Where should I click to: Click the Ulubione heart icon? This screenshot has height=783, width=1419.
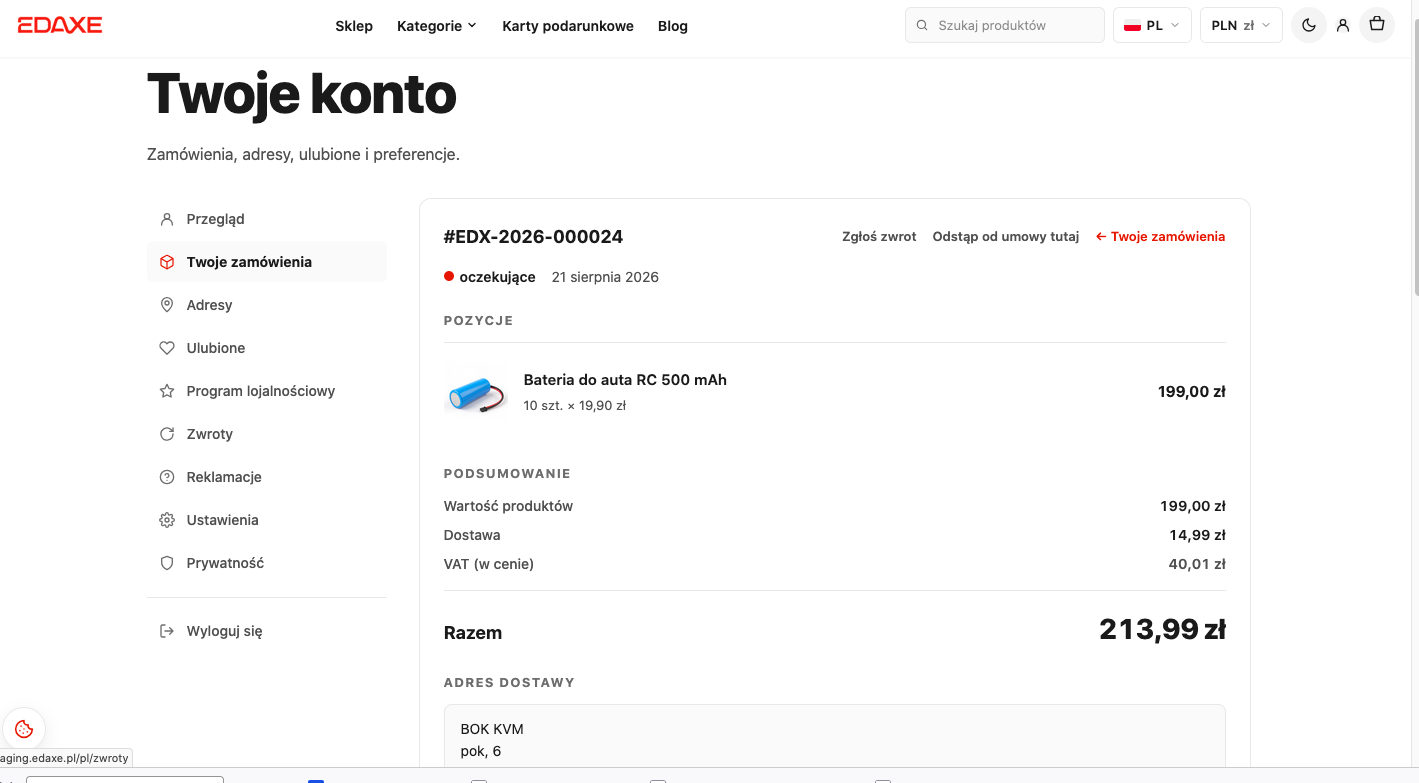(x=167, y=348)
